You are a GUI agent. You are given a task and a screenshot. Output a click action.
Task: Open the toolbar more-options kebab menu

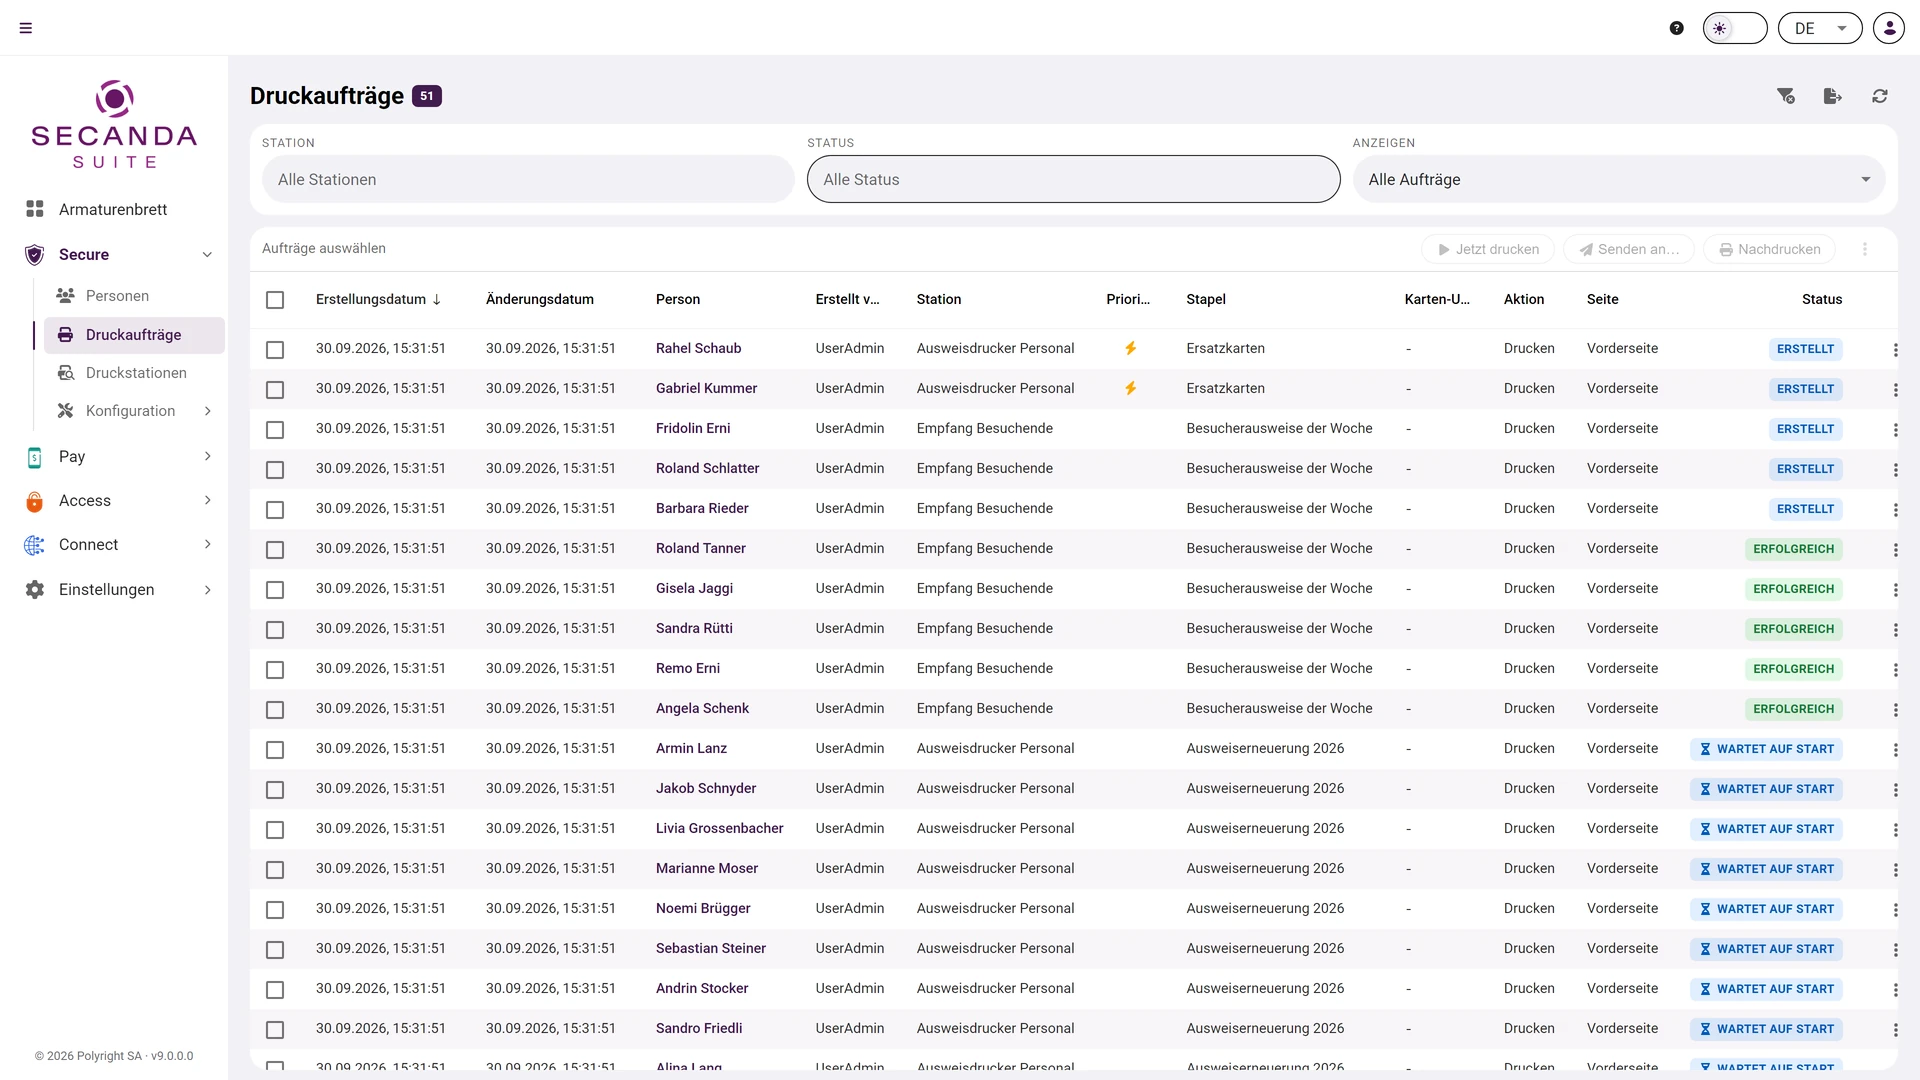1865,249
